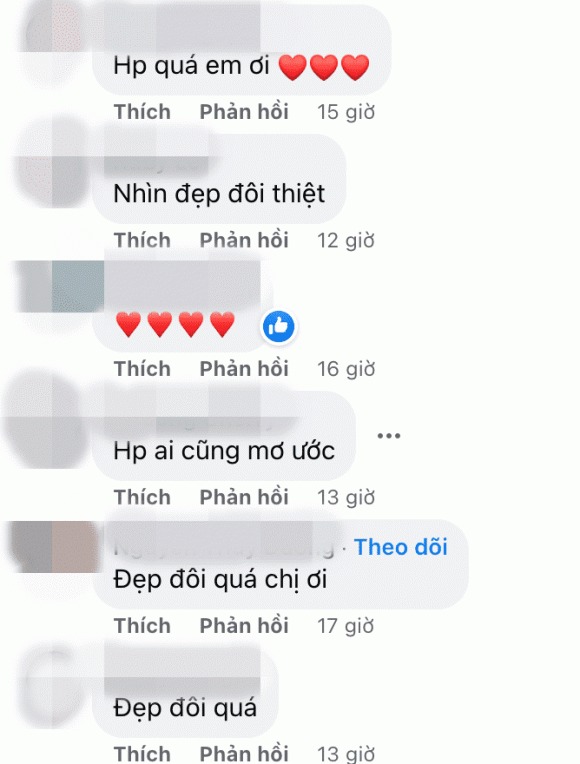Open avatar of 'Đẹp đôi quá chị ơi' commenter

[x=54, y=547]
